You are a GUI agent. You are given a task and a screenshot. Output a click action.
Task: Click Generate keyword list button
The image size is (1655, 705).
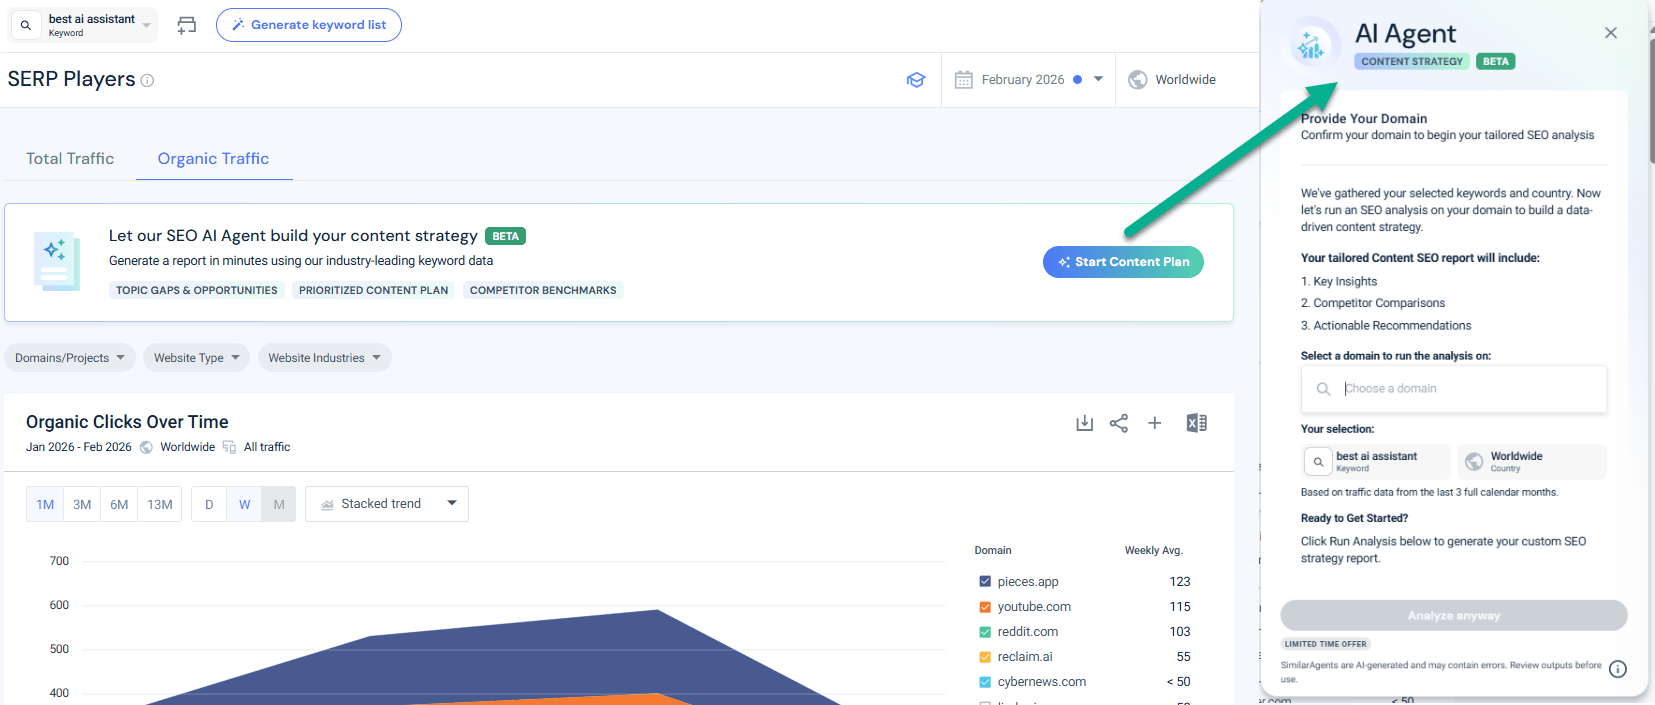click(x=309, y=25)
